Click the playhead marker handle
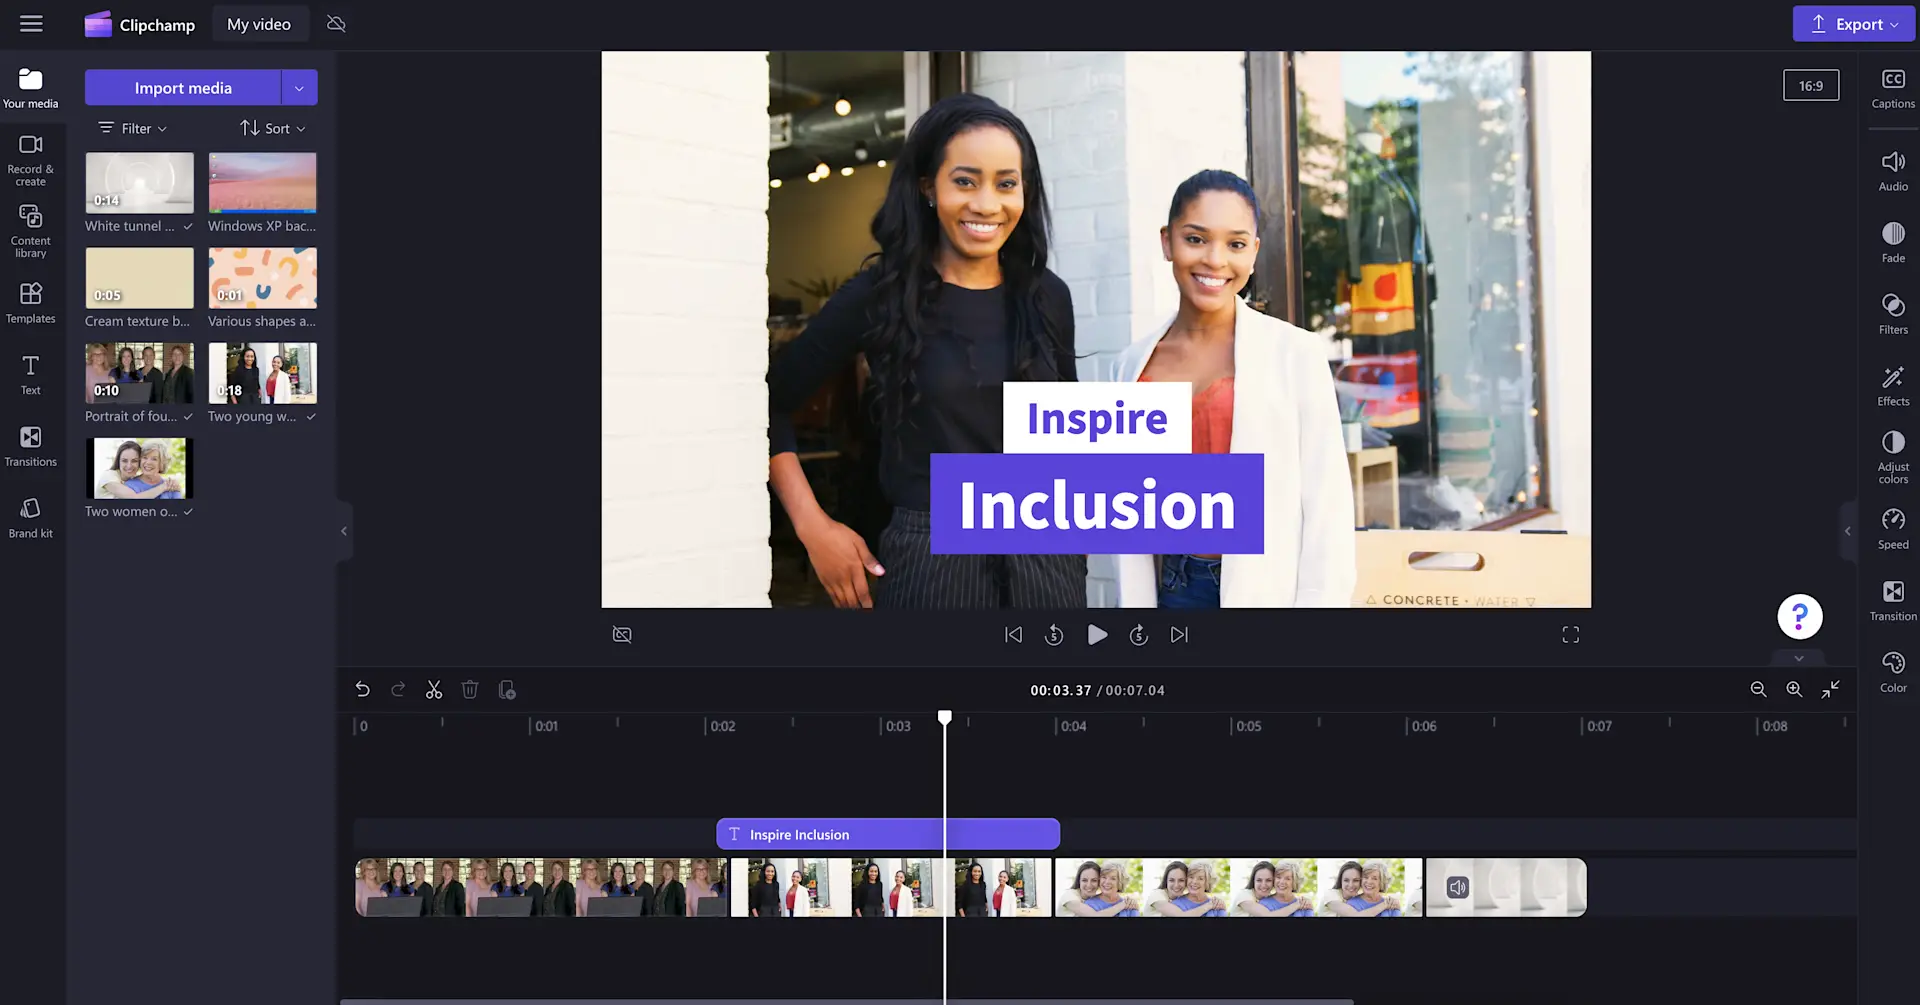 click(945, 718)
